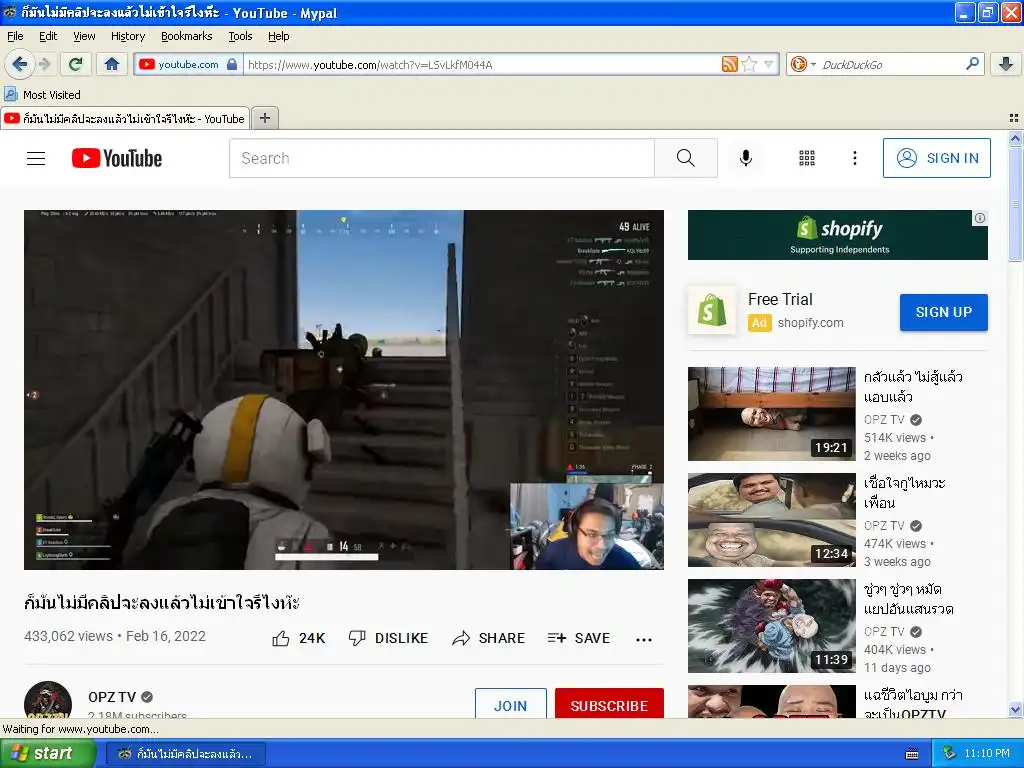
Task: Click the ad info icon on Shopify banner
Action: (x=980, y=218)
